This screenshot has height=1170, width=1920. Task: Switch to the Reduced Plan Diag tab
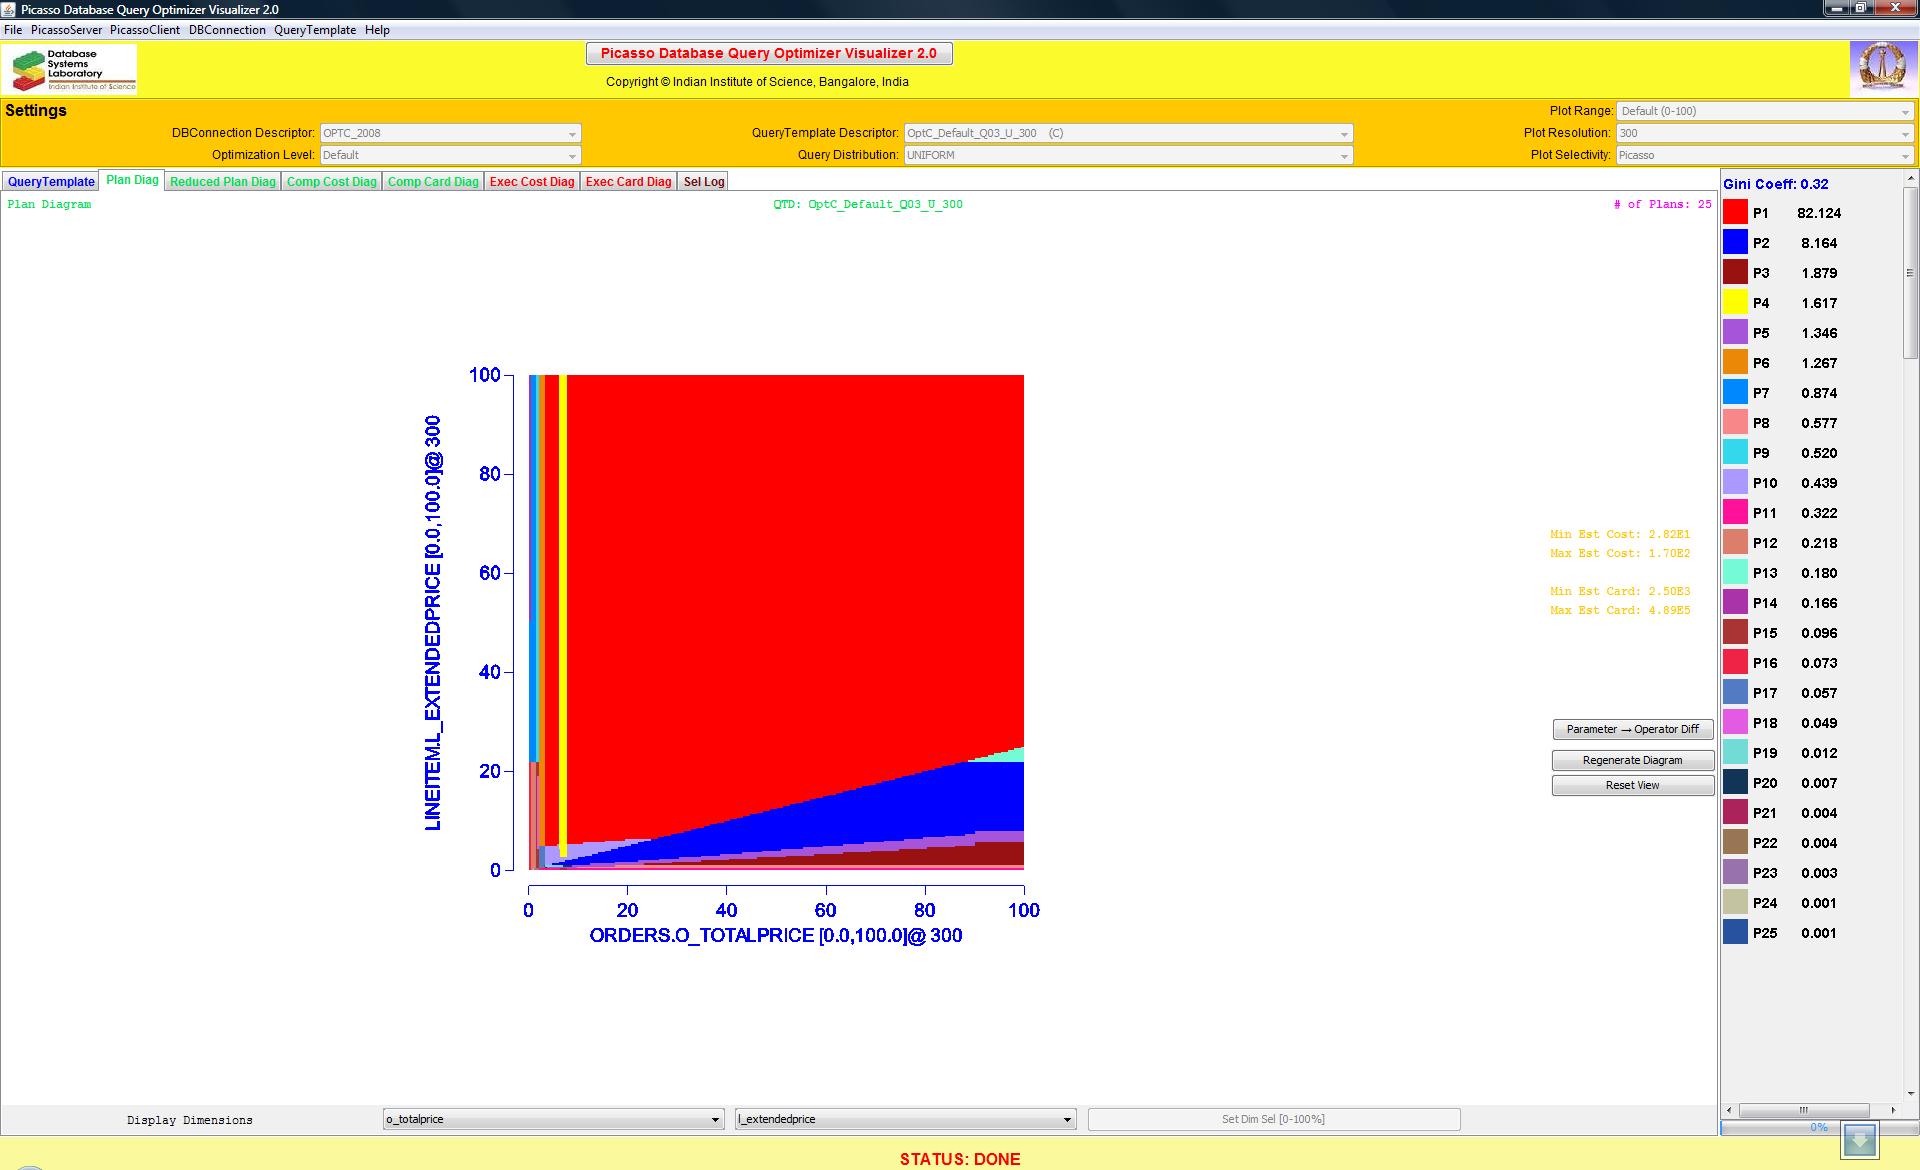click(x=222, y=181)
